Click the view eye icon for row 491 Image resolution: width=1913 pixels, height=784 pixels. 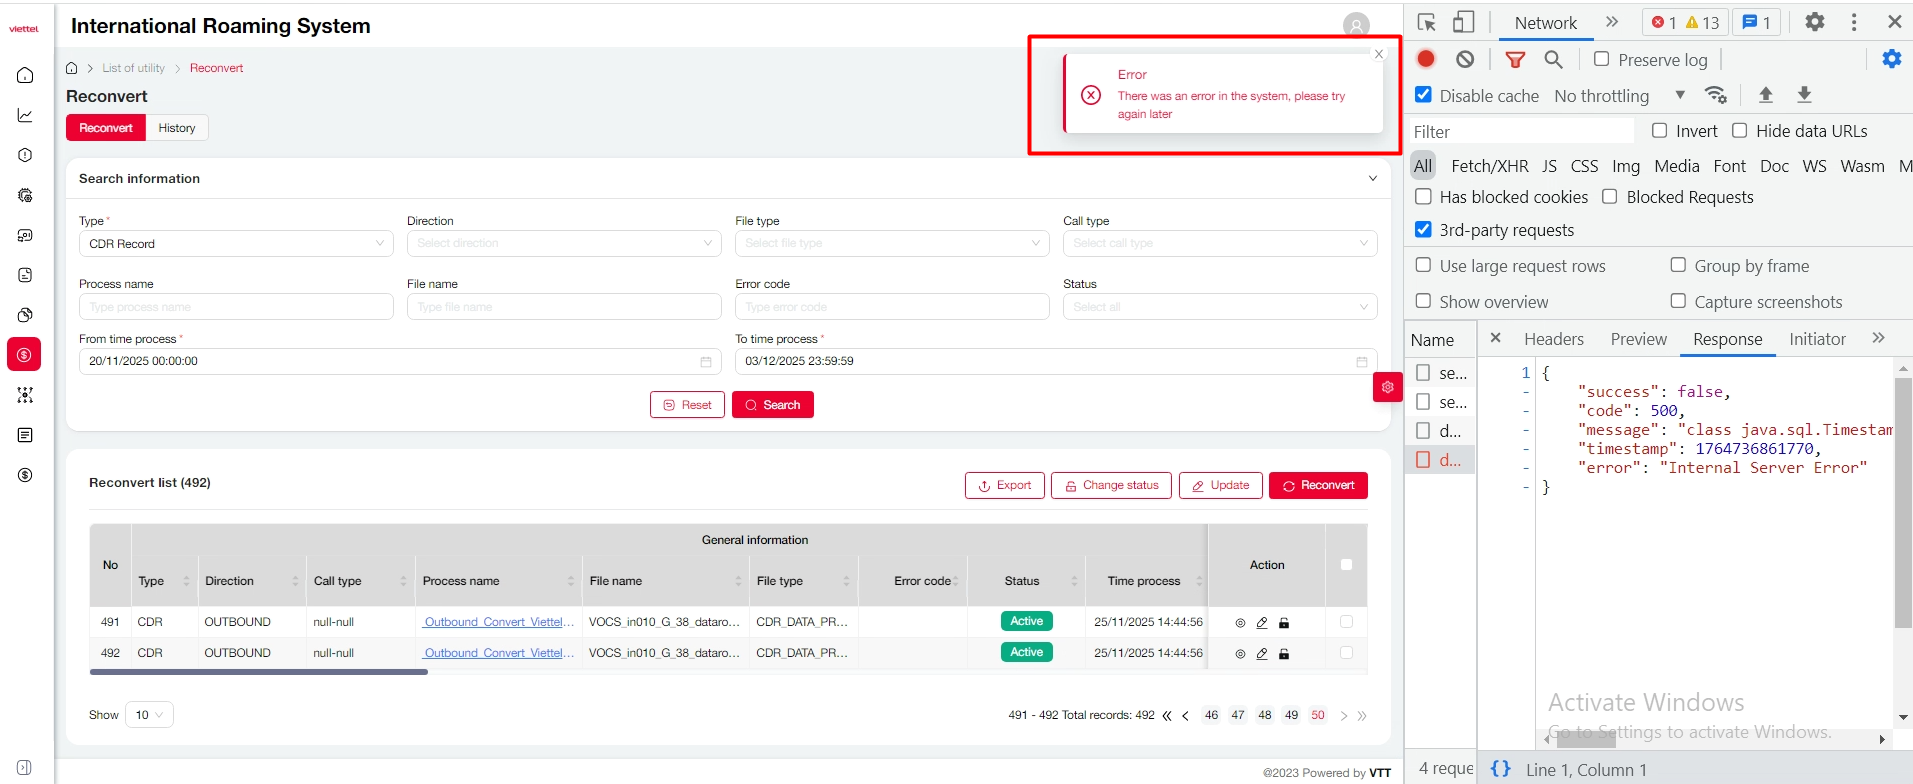click(x=1240, y=623)
